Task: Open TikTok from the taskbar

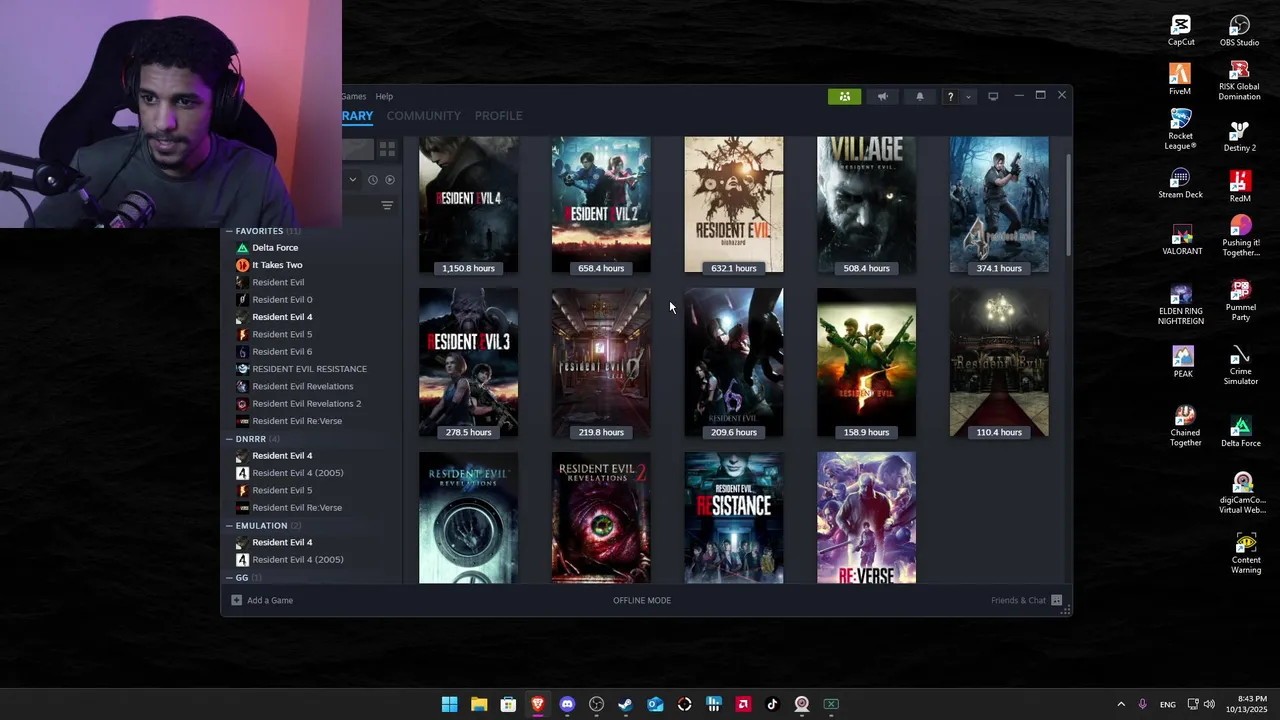Action: click(x=772, y=704)
